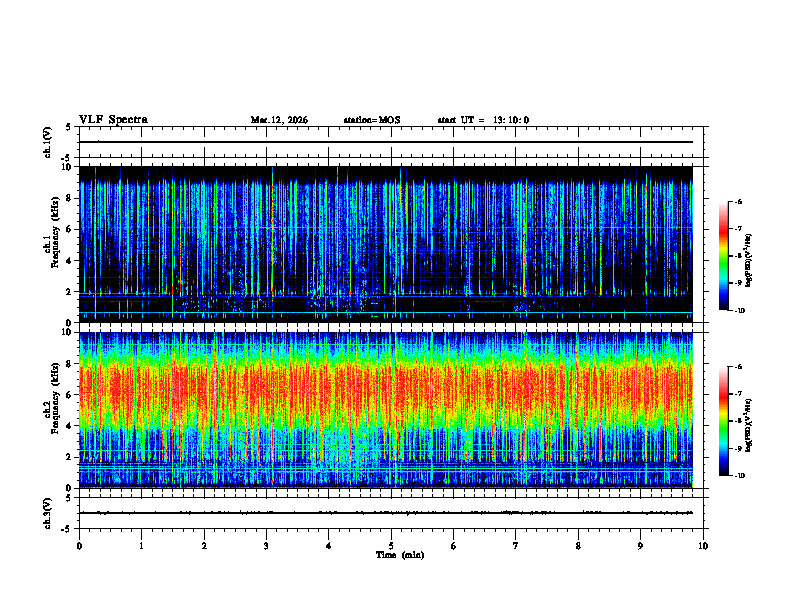Click the "ch.3(V)" waveform axis label

[48, 513]
